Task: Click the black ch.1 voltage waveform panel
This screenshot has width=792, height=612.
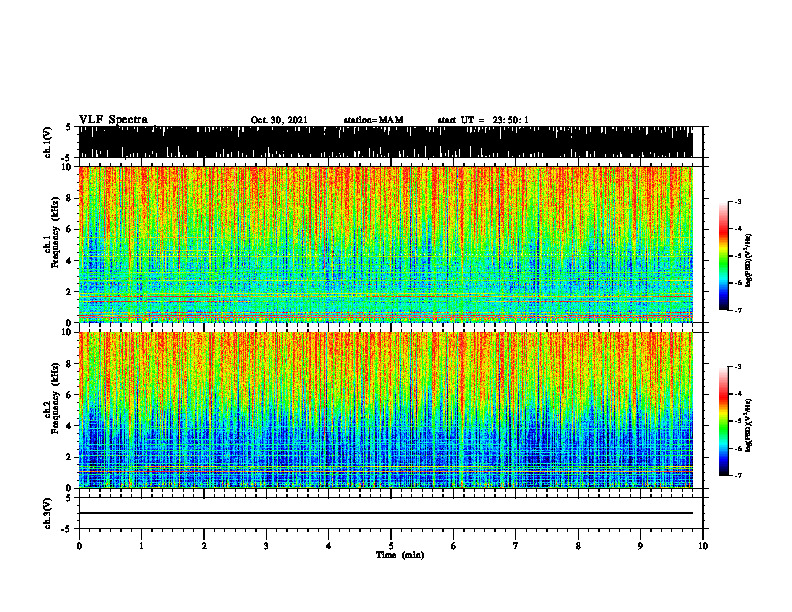Action: [385, 142]
